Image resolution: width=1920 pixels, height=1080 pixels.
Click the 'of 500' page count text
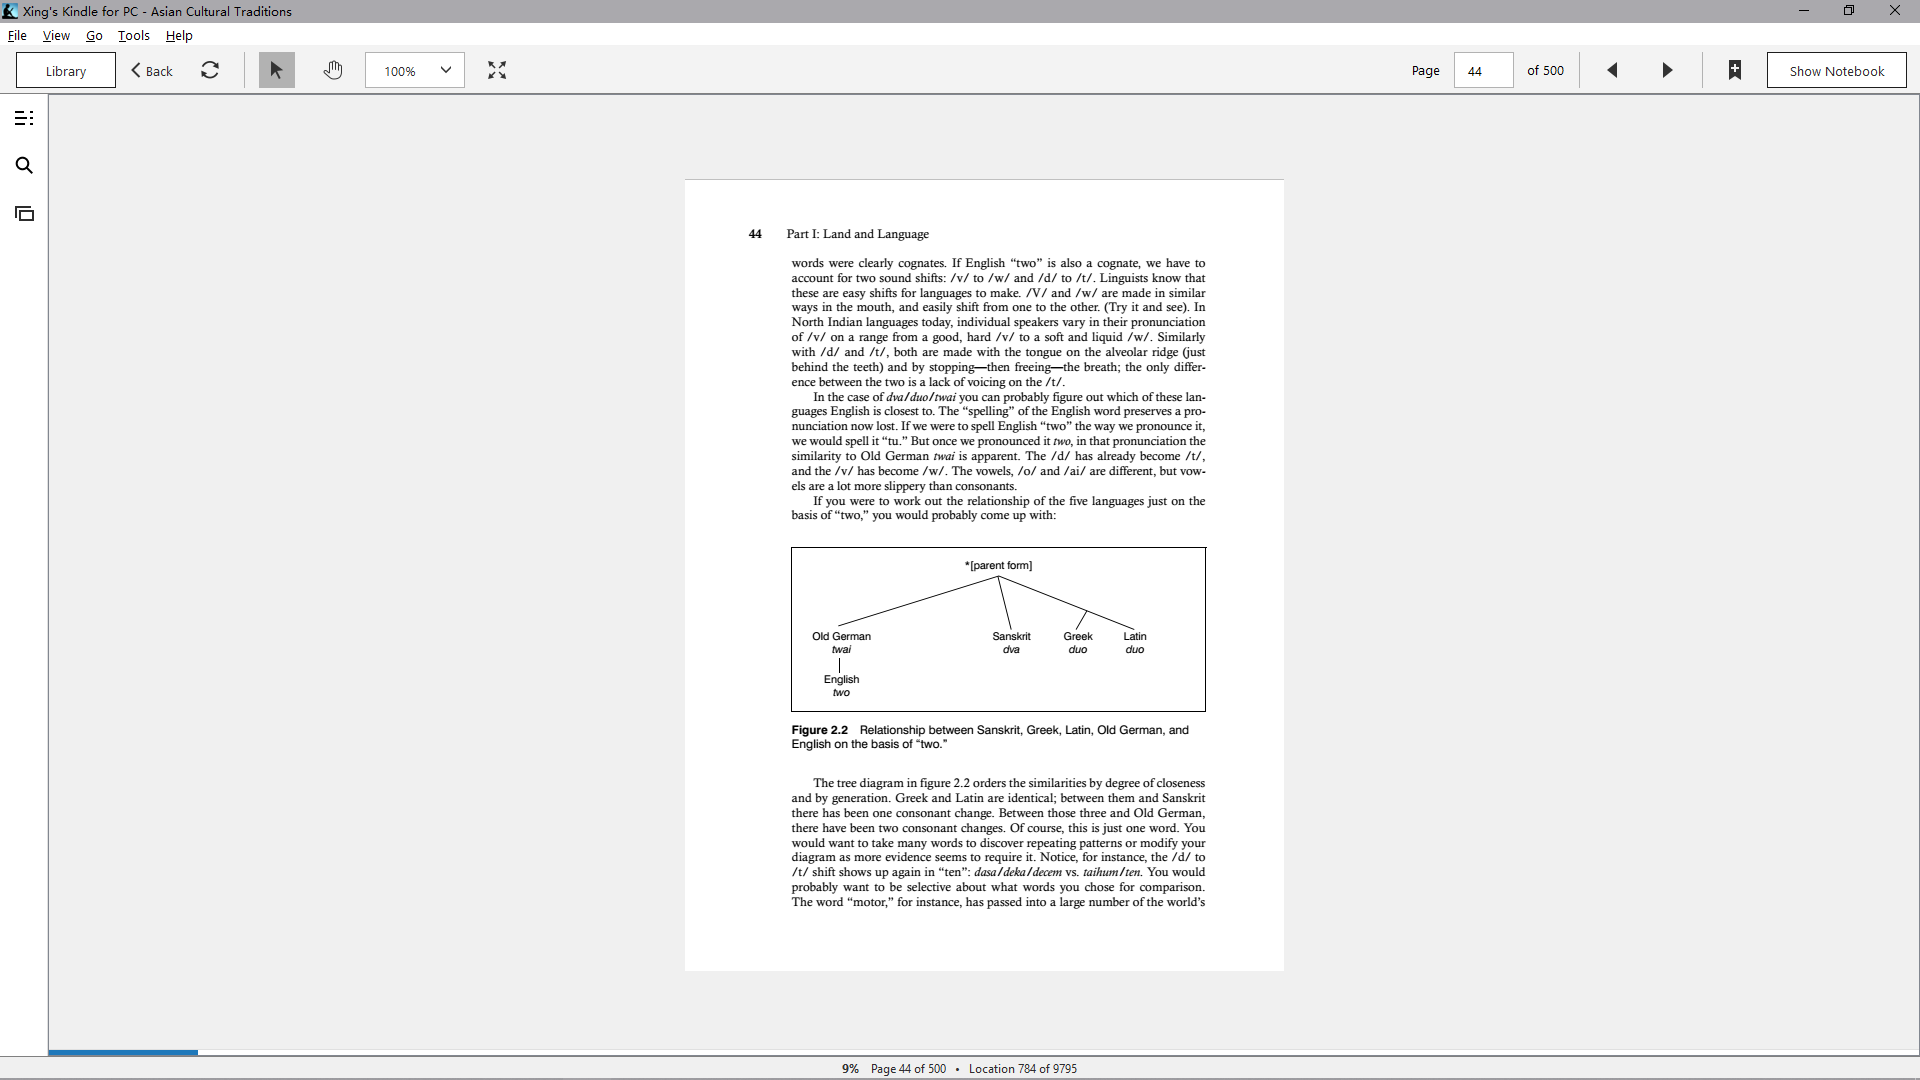(x=1545, y=70)
